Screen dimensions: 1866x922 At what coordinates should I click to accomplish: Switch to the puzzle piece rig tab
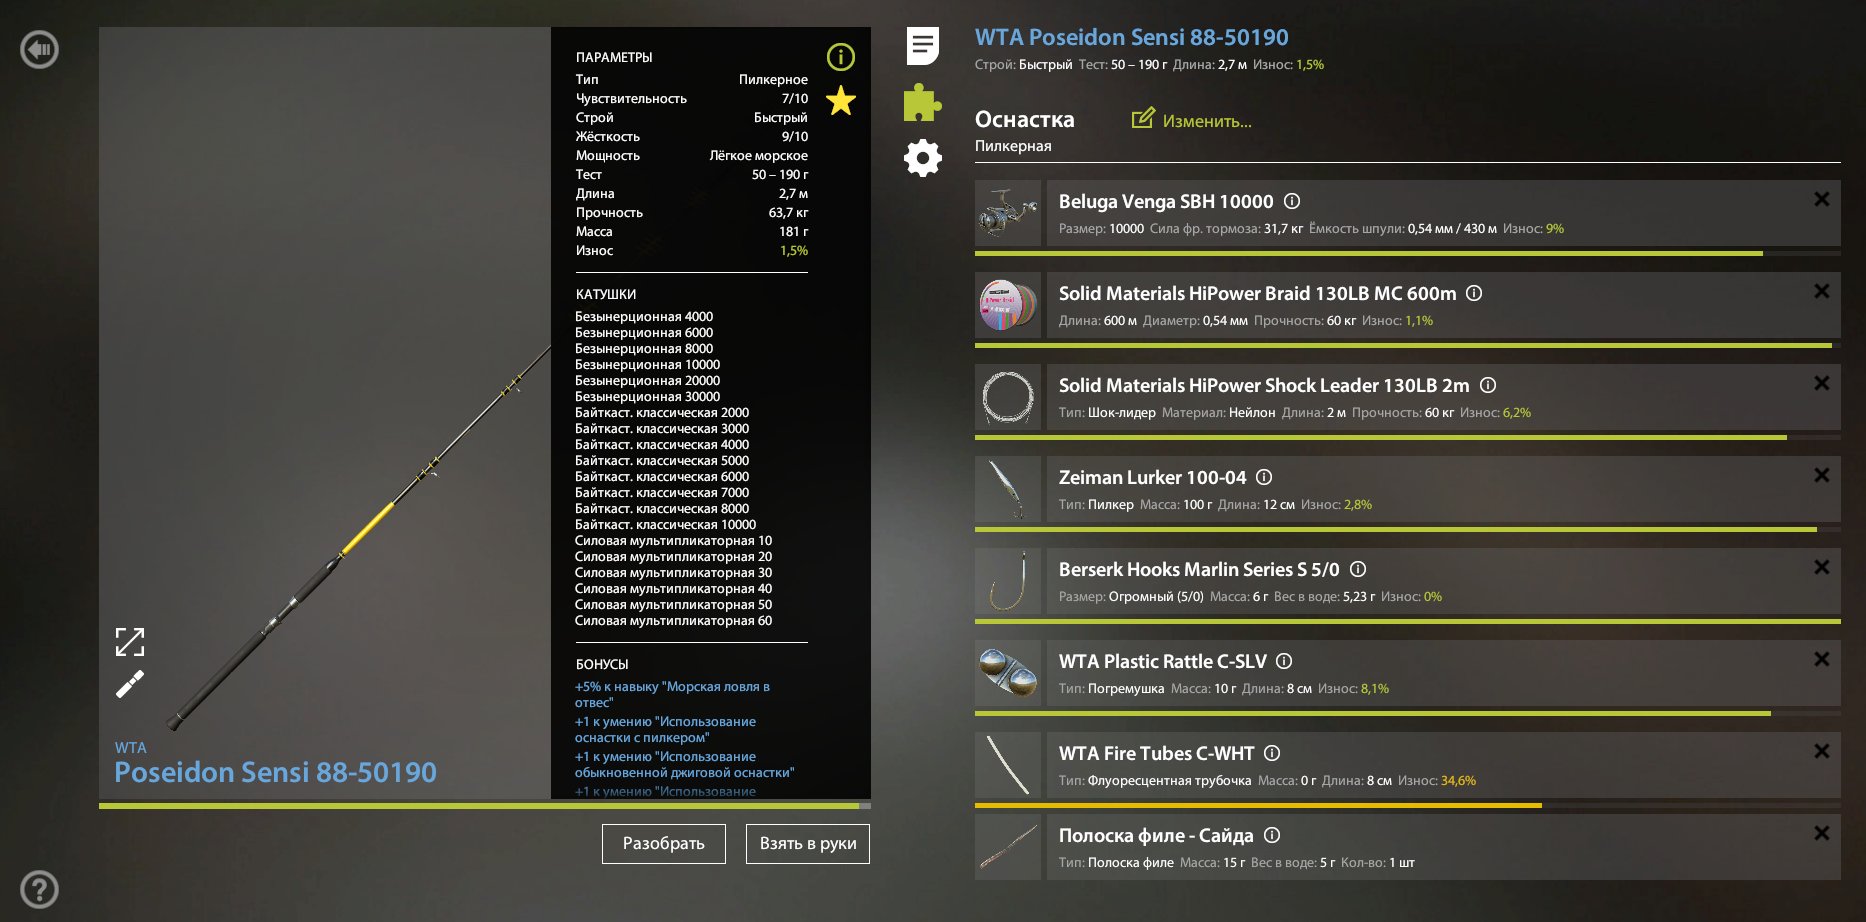coord(922,102)
